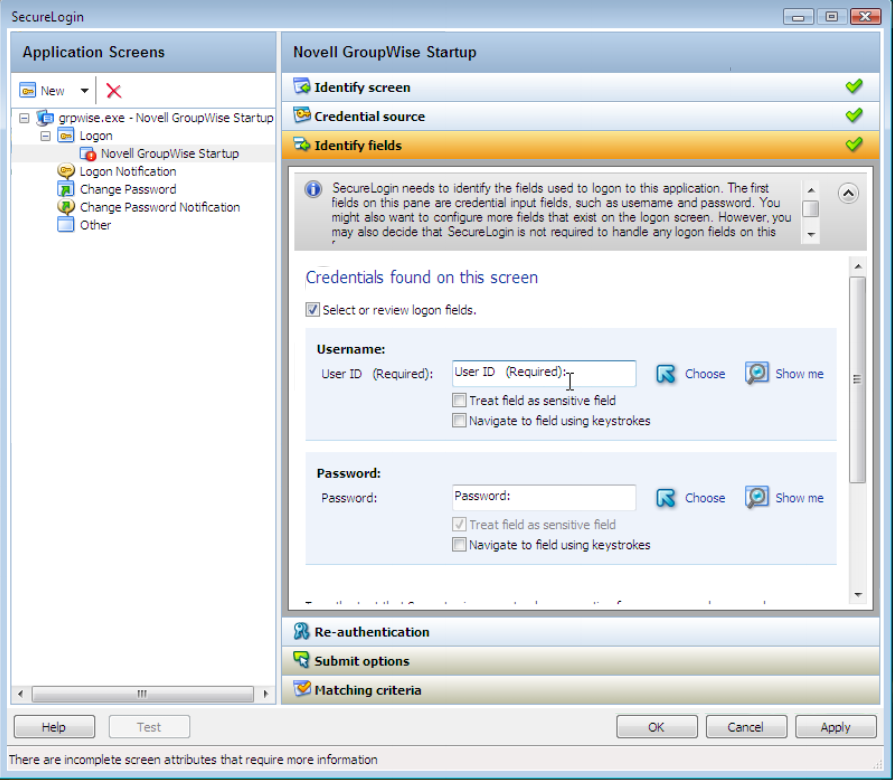
Task: Enable Password 'Navigate to field using keystrokes'
Action: (x=459, y=545)
